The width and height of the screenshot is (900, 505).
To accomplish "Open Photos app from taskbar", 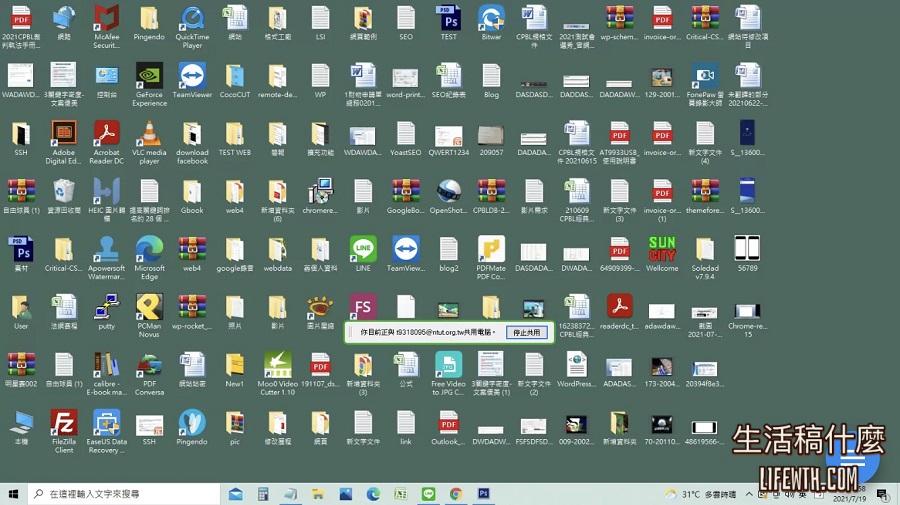I will coord(346,494).
